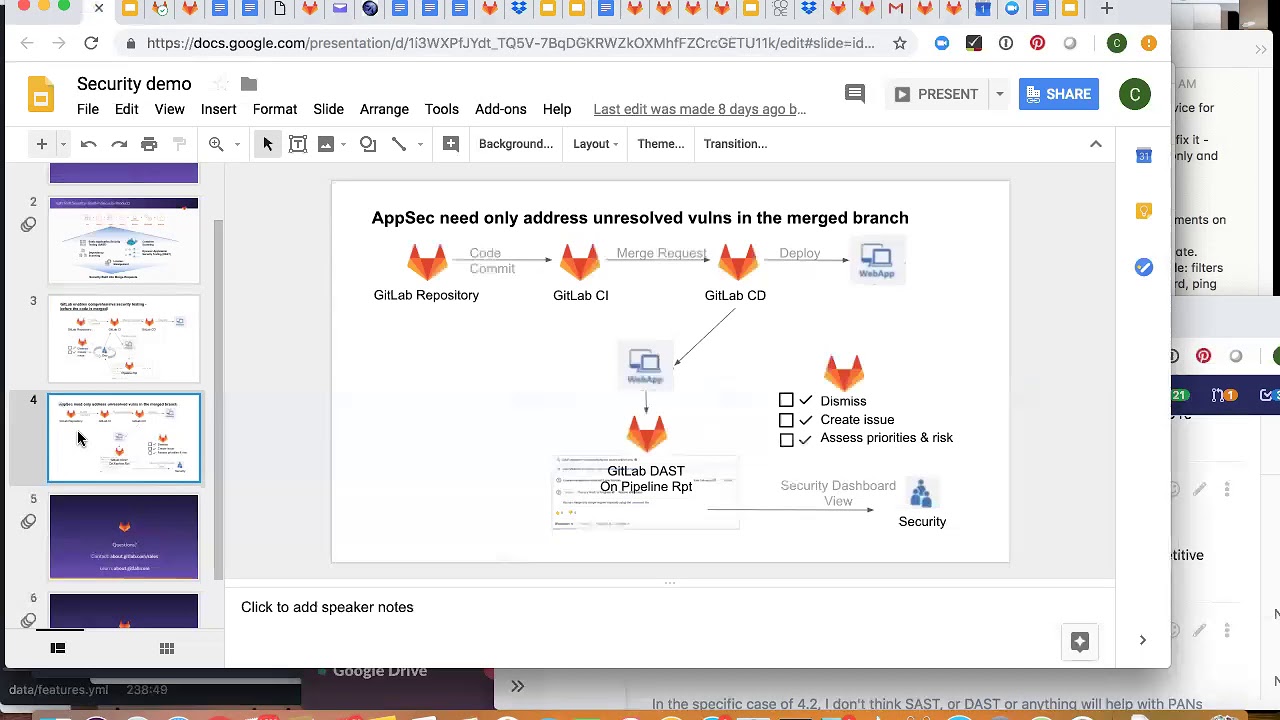1280x720 pixels.
Task: Open the Slide menu
Action: coord(328,109)
